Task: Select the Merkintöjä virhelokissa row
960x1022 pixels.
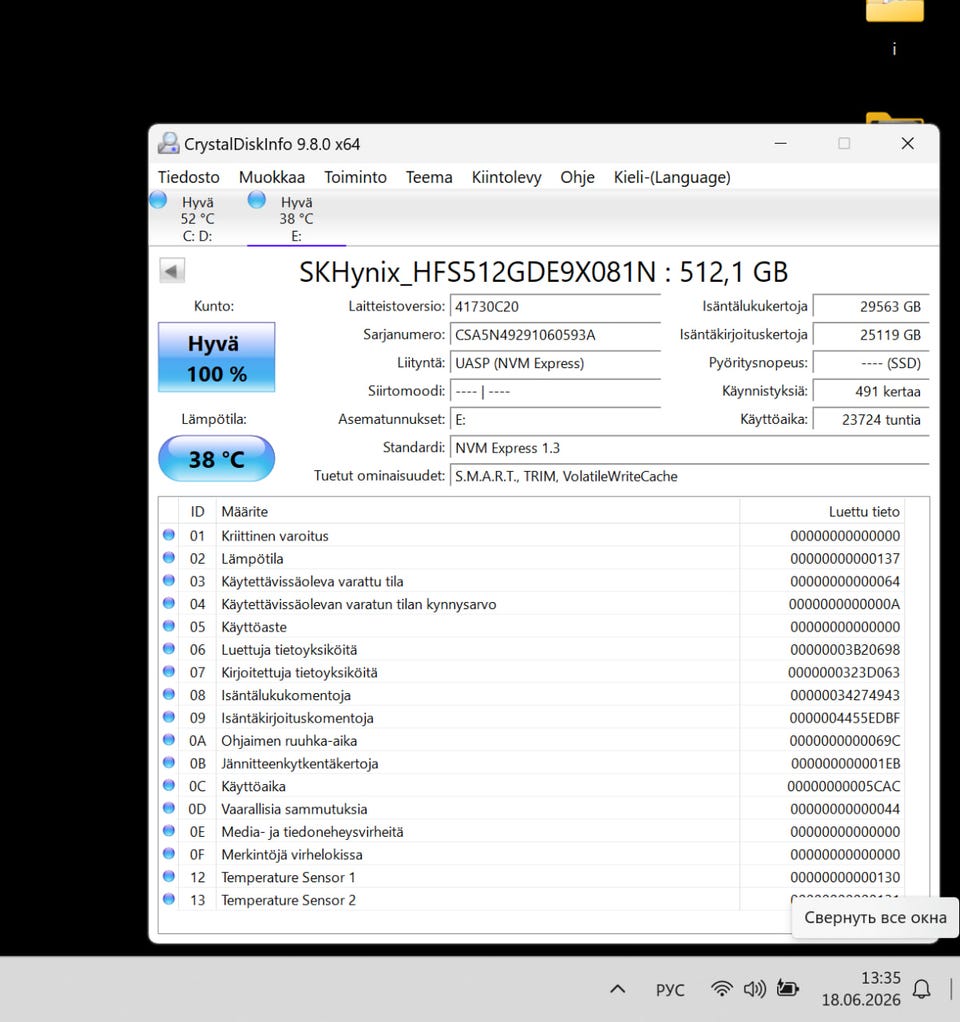Action: (532, 854)
